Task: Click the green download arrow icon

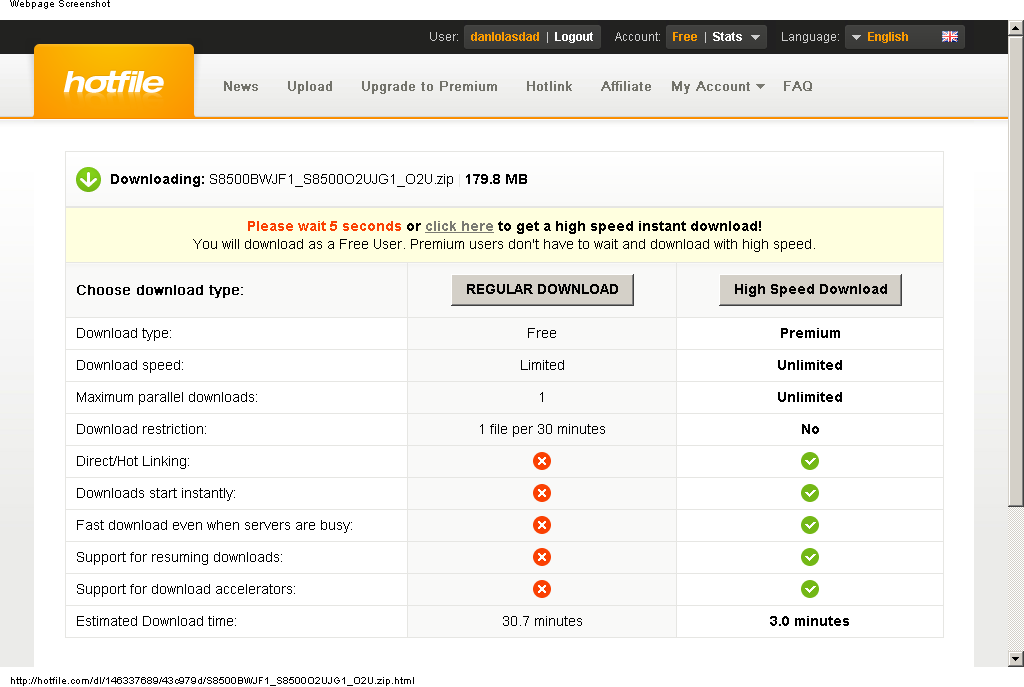Action: (88, 180)
